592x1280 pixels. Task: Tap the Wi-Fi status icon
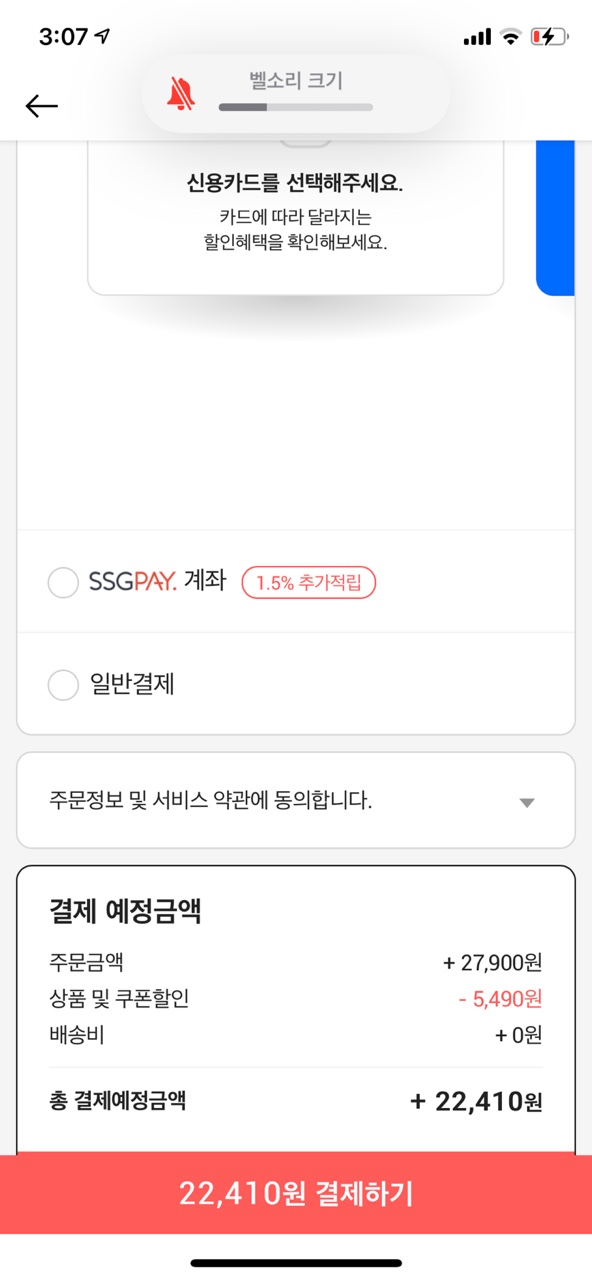tap(511, 37)
